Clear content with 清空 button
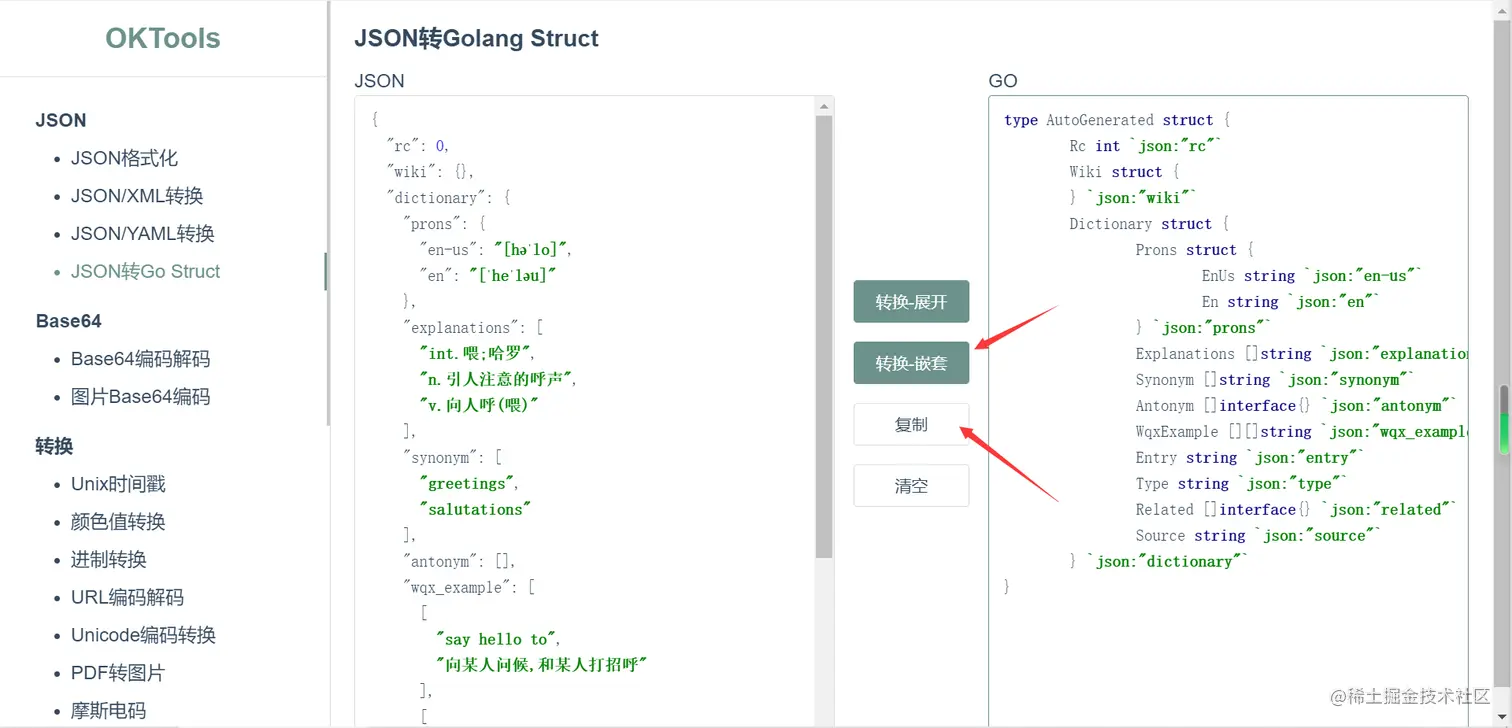 [x=911, y=486]
